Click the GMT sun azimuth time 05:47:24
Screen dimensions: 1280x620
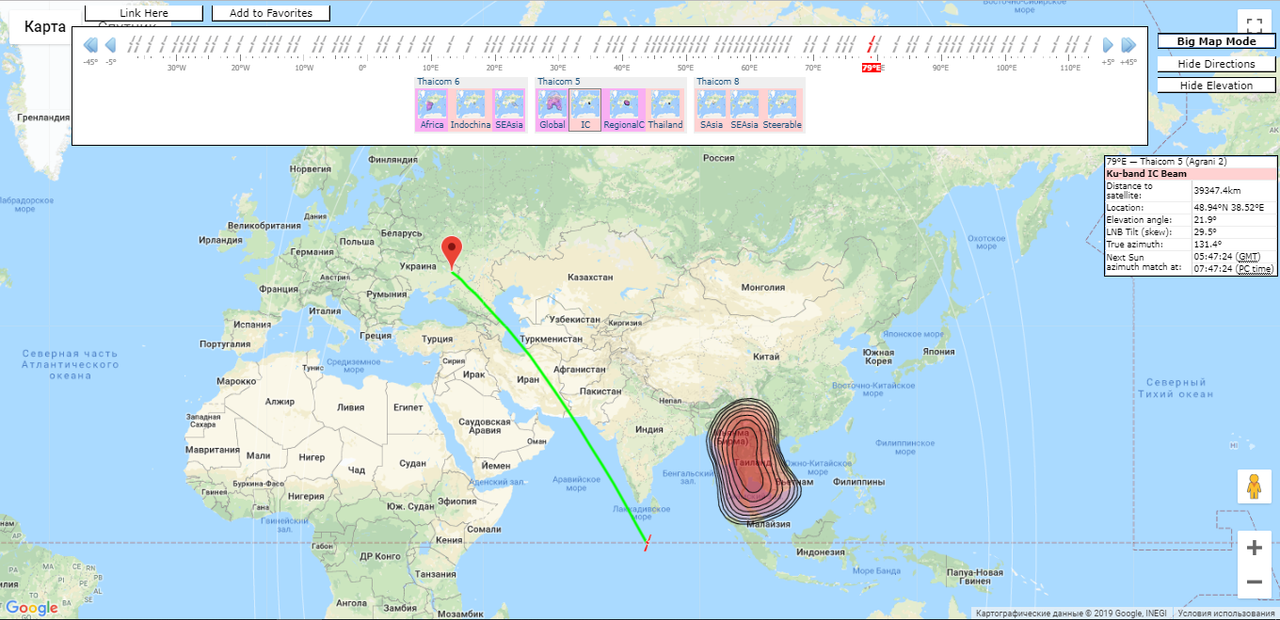(x=1213, y=257)
